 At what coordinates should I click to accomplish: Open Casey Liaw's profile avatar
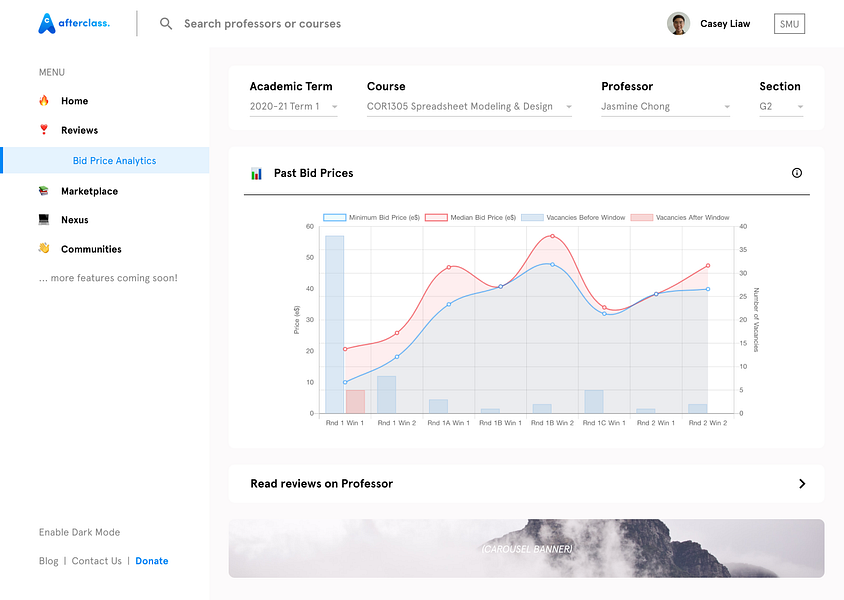tap(678, 24)
